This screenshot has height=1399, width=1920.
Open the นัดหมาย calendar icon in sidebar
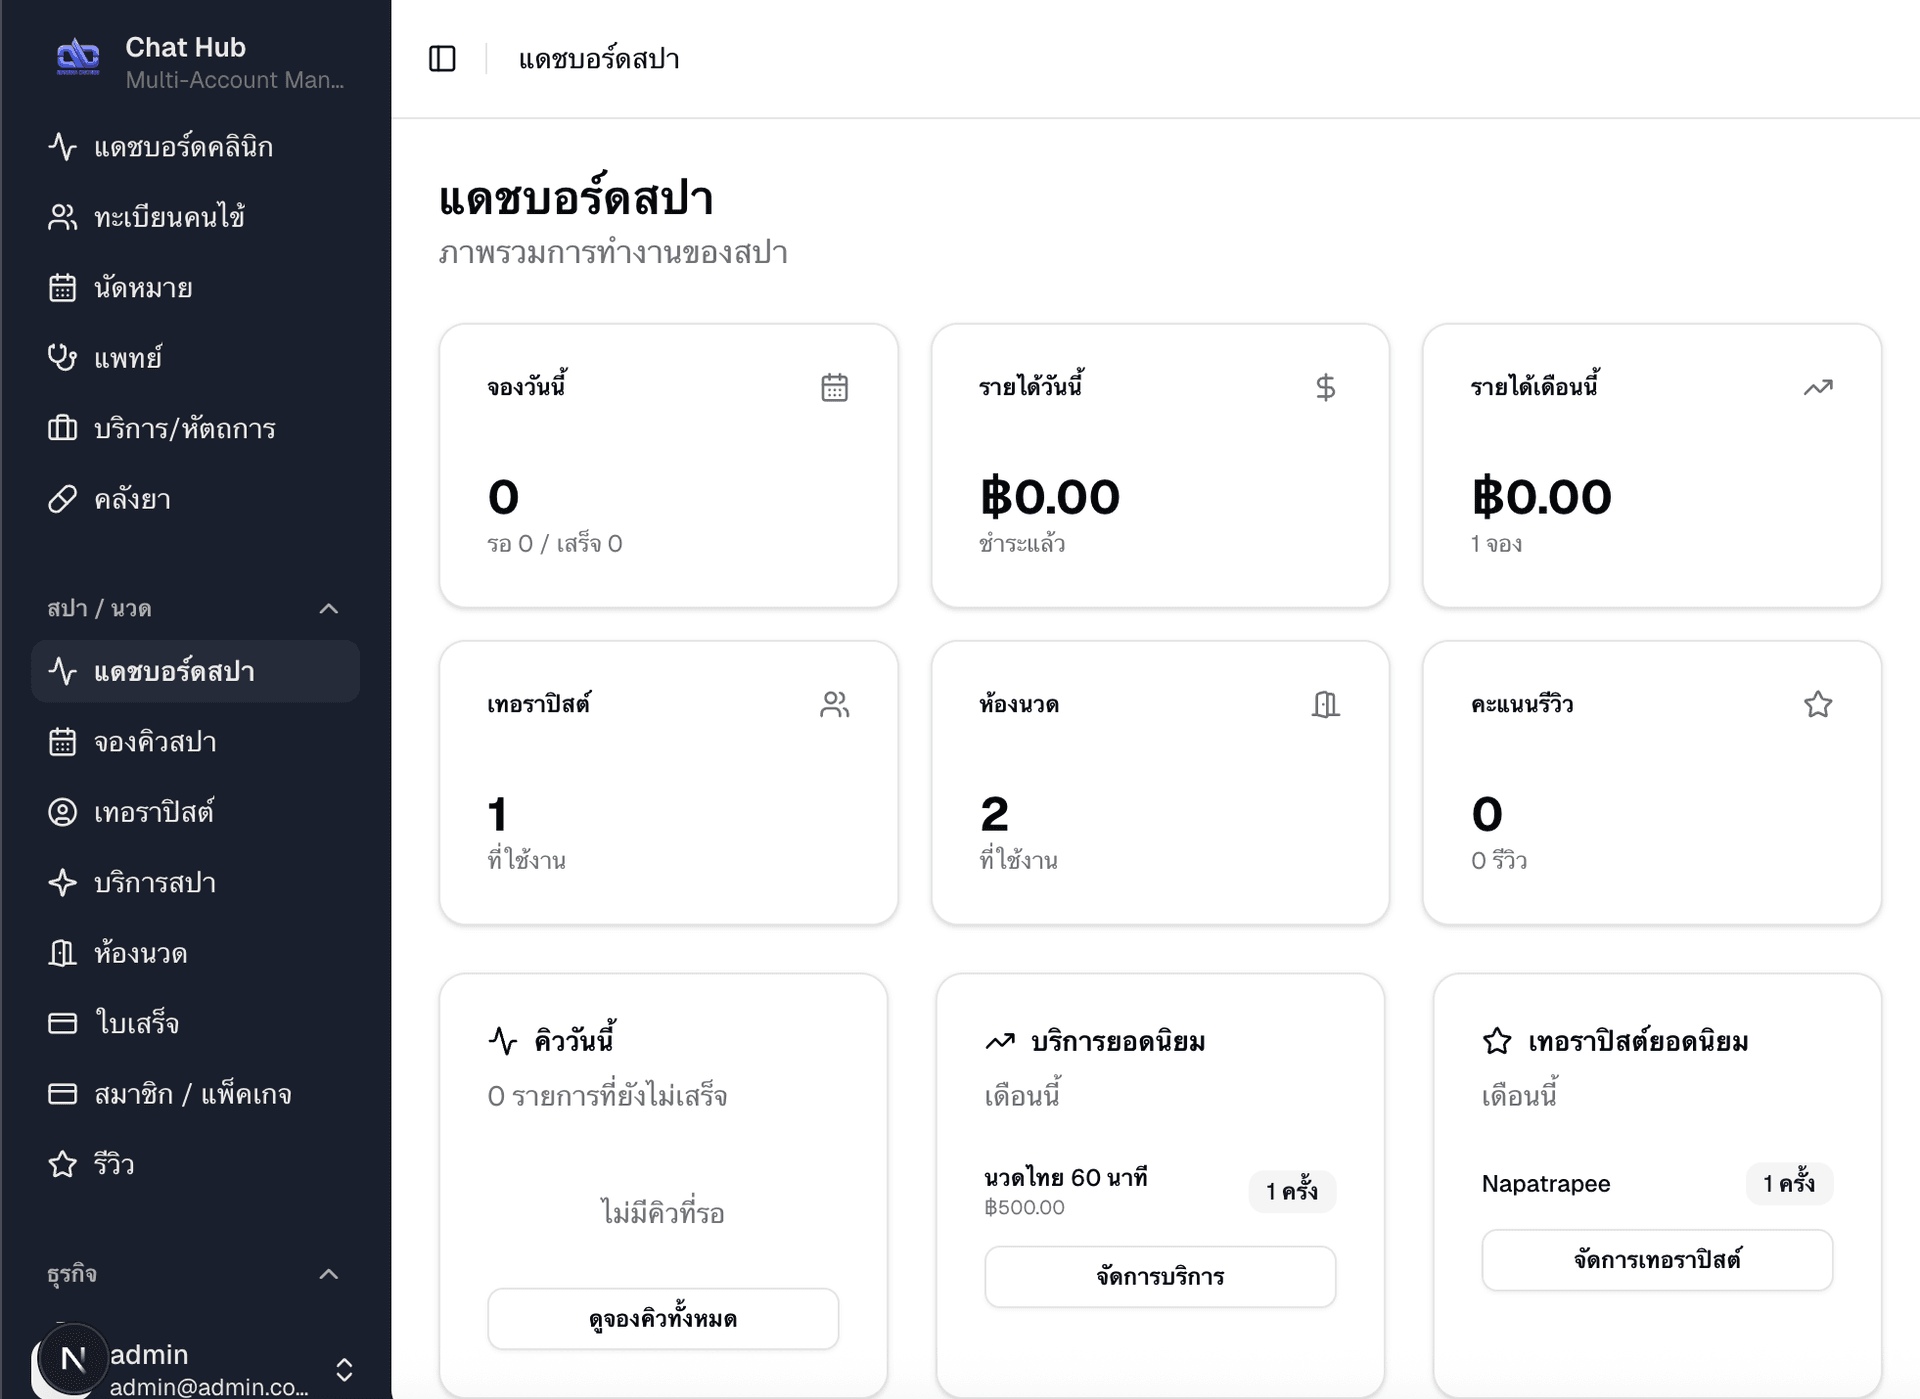coord(62,288)
